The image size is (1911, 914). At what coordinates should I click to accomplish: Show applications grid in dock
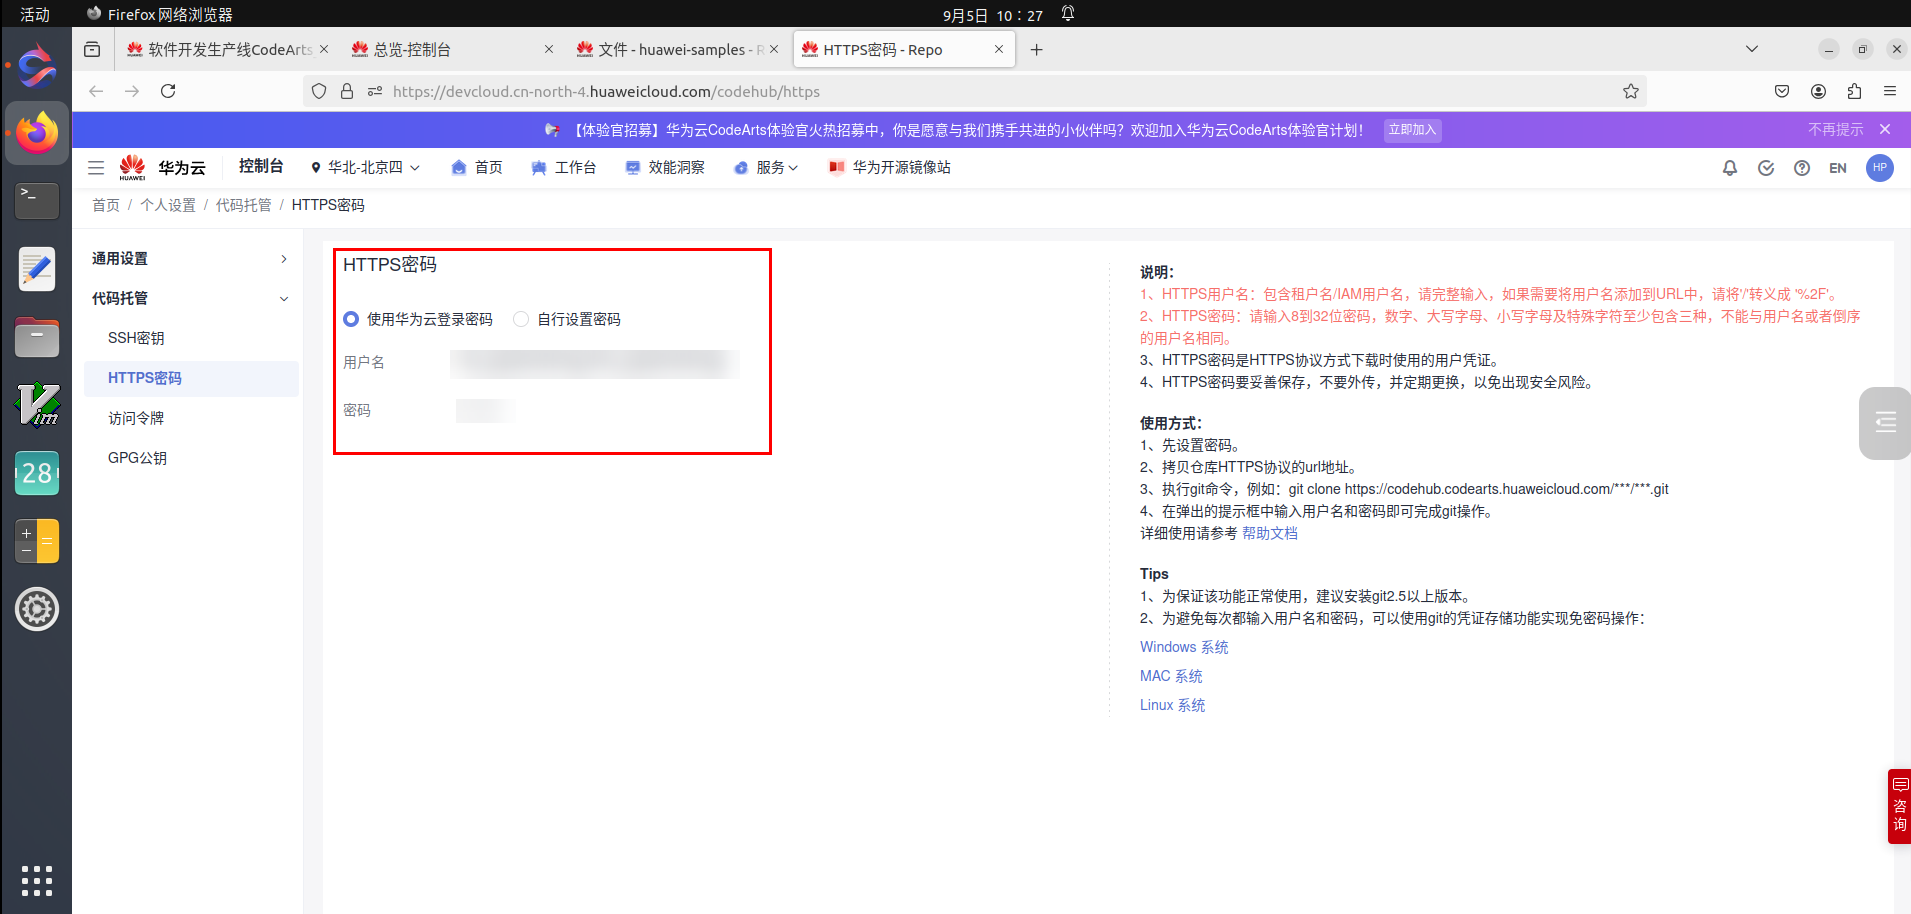point(37,880)
